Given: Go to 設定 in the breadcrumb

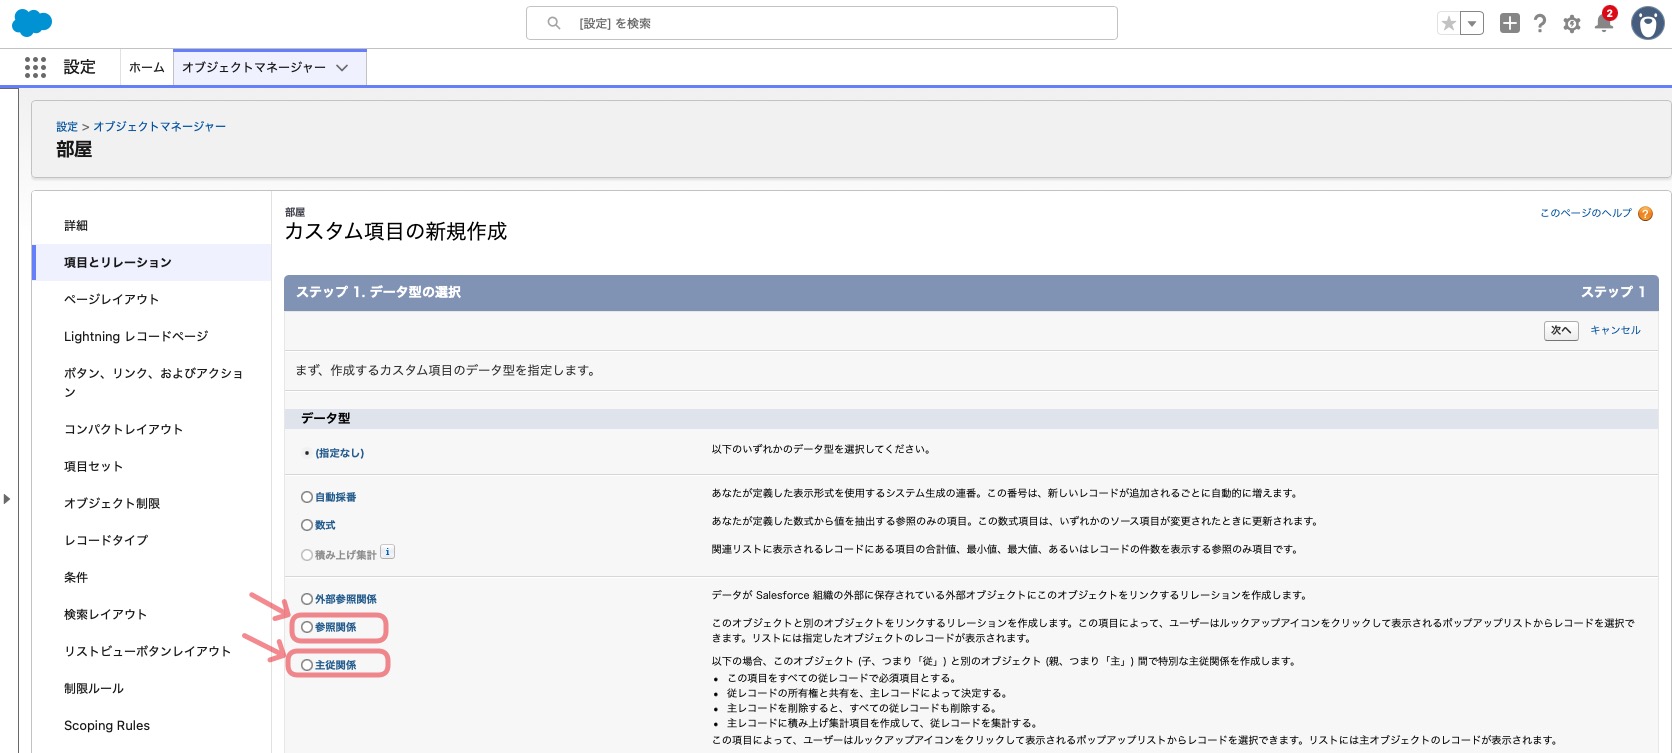Looking at the screenshot, I should (67, 127).
